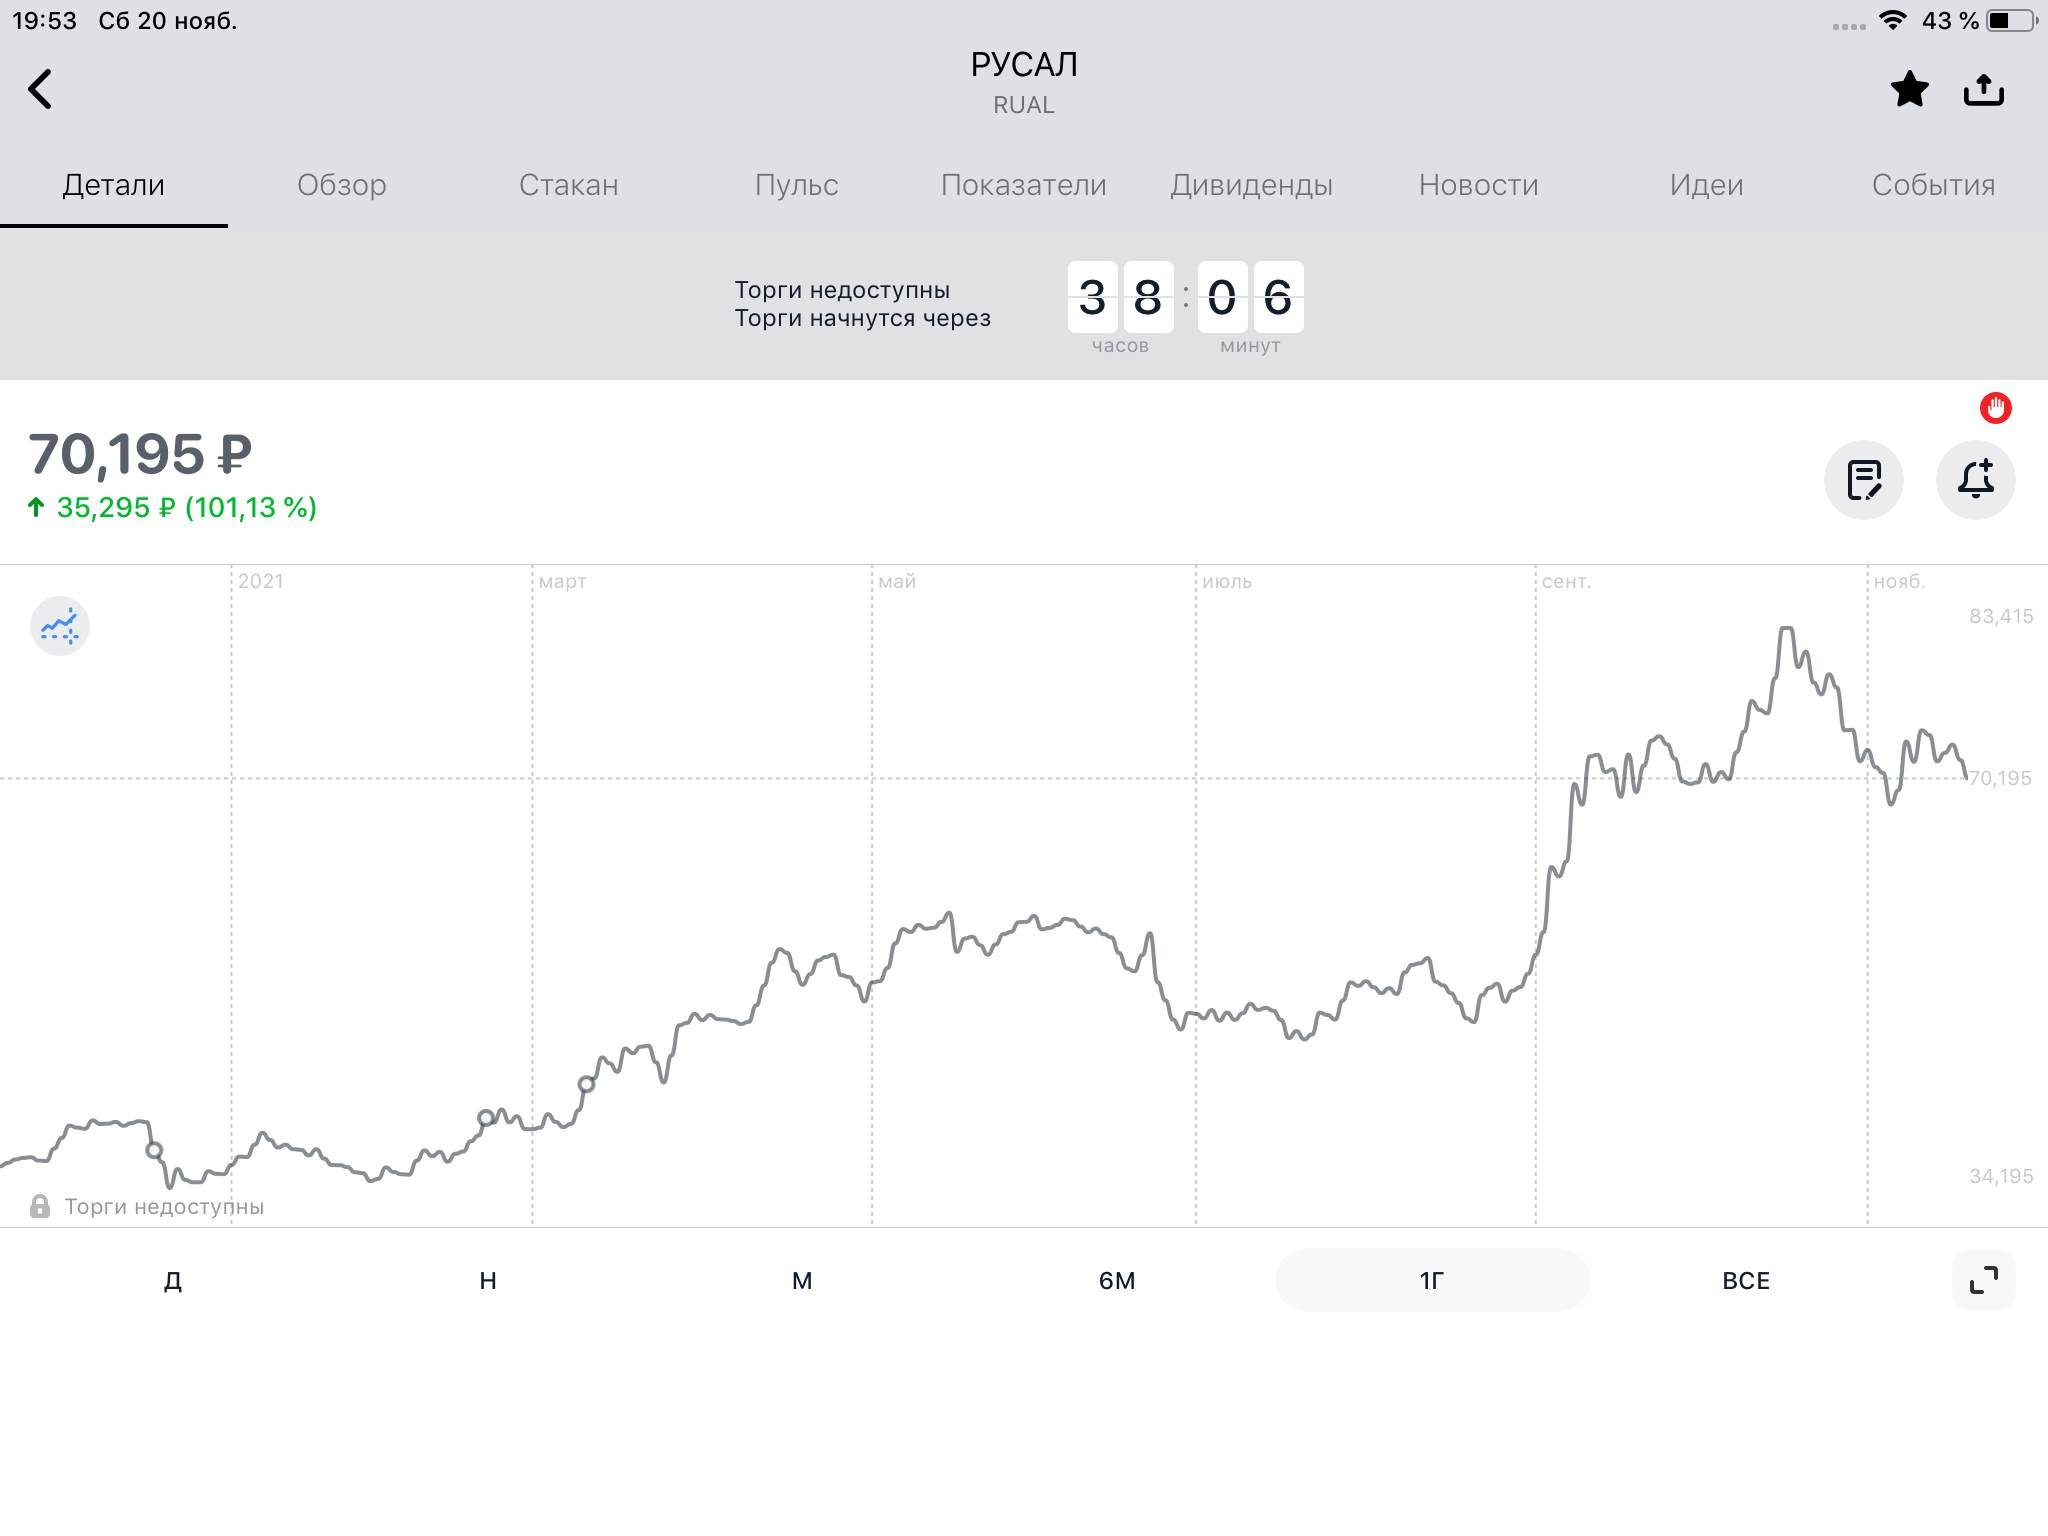The height and width of the screenshot is (1536, 2048).
Task: Select the ВСЕ chart period
Action: pos(1746,1280)
